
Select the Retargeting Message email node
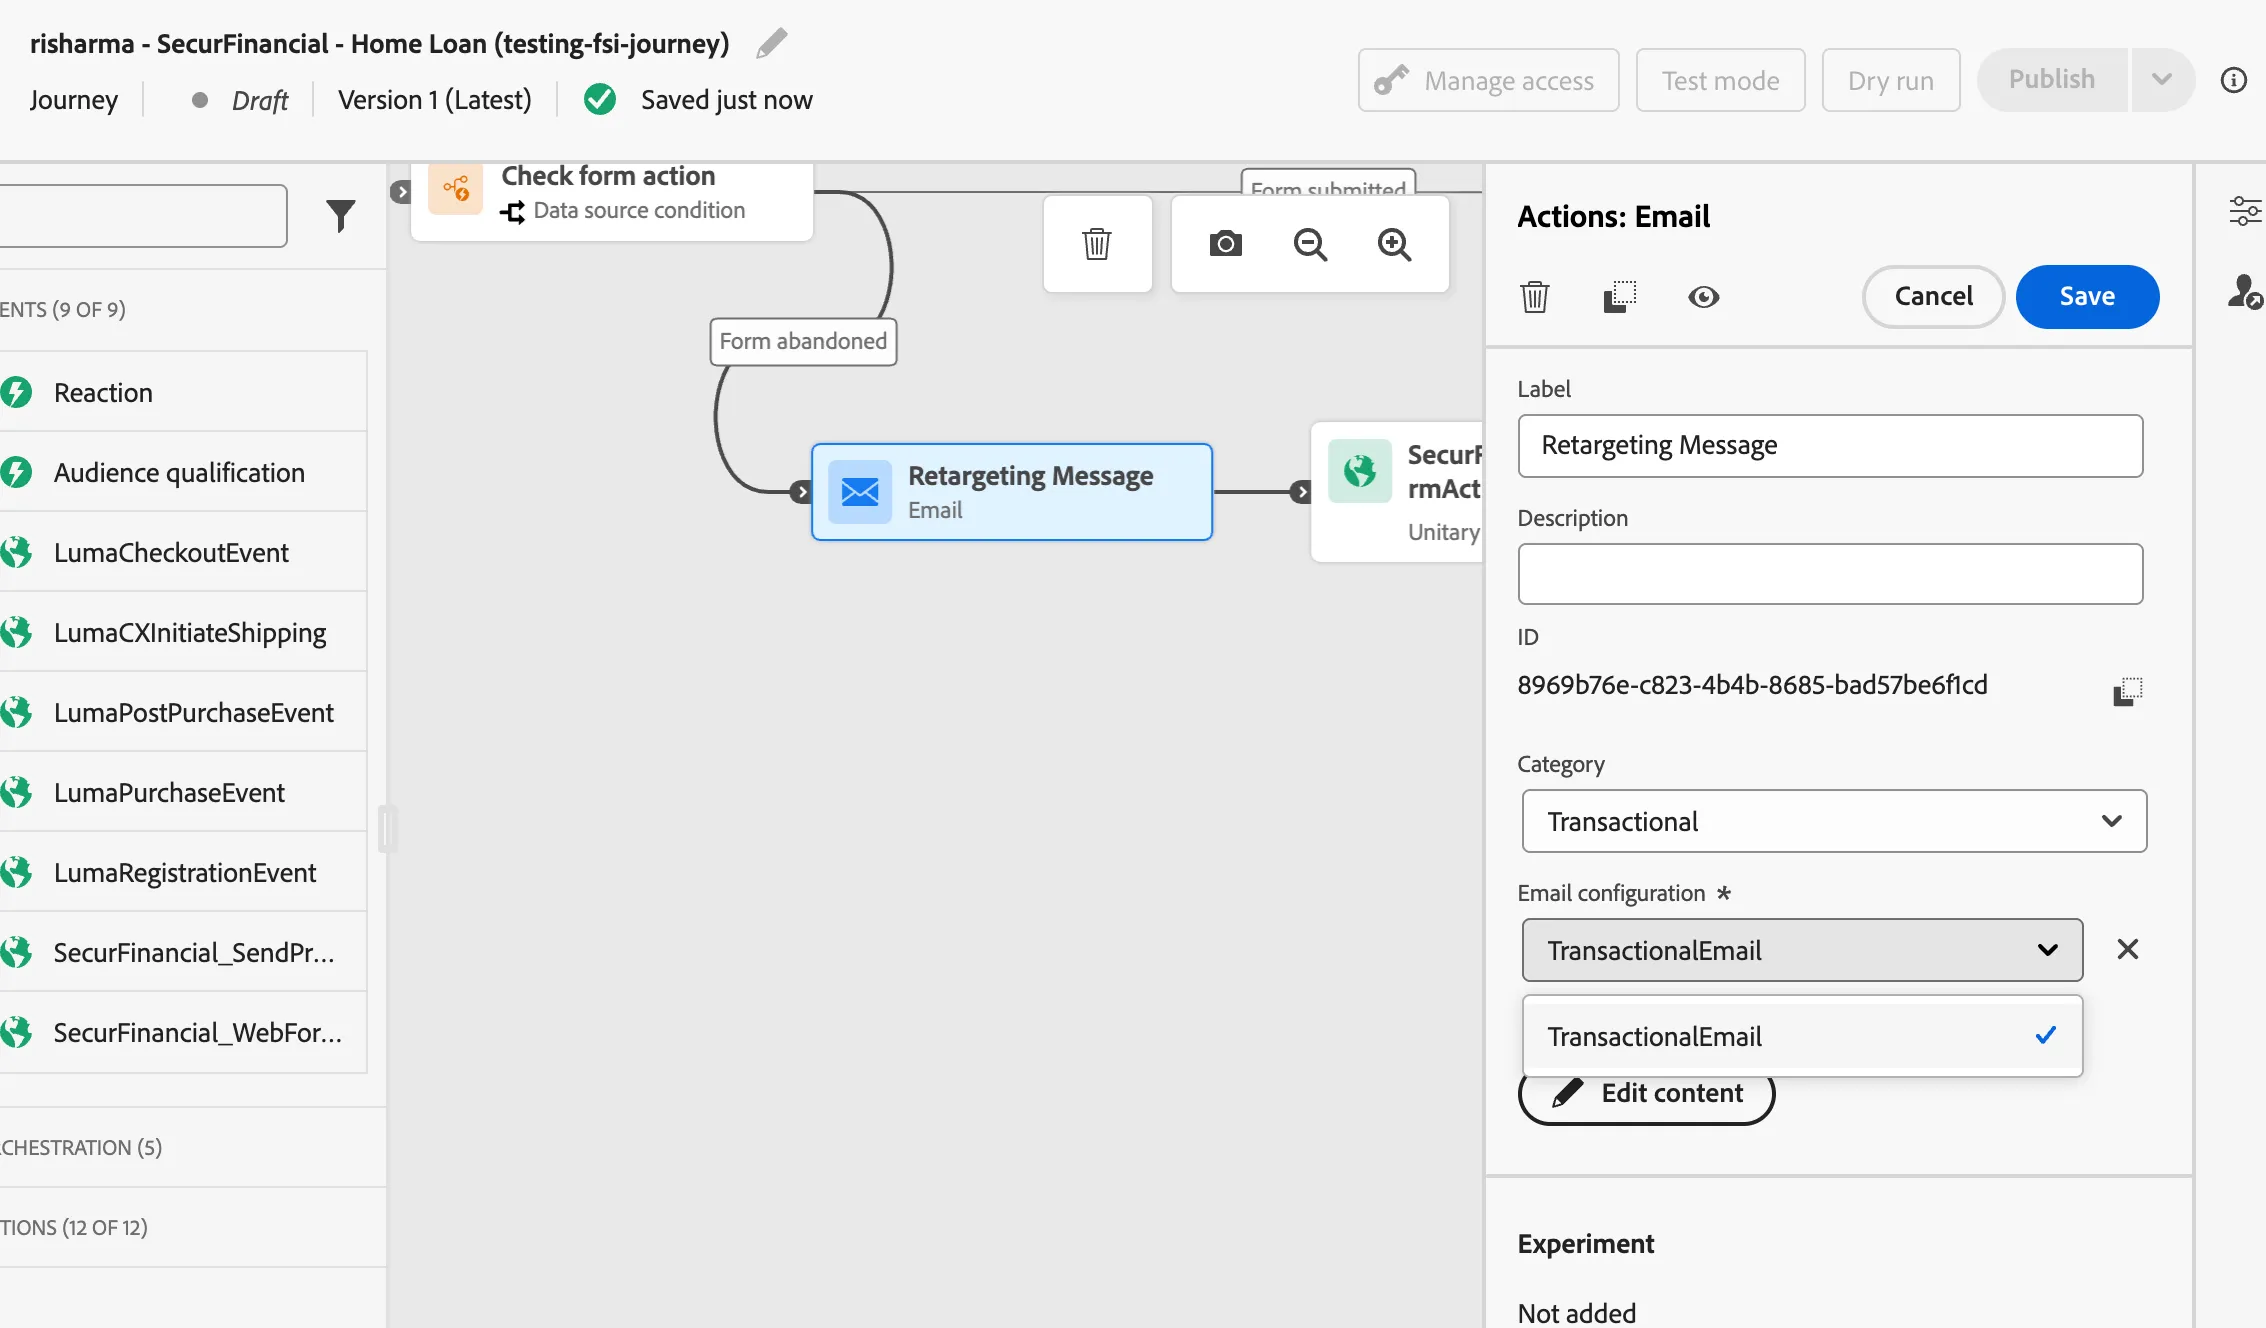click(1012, 492)
